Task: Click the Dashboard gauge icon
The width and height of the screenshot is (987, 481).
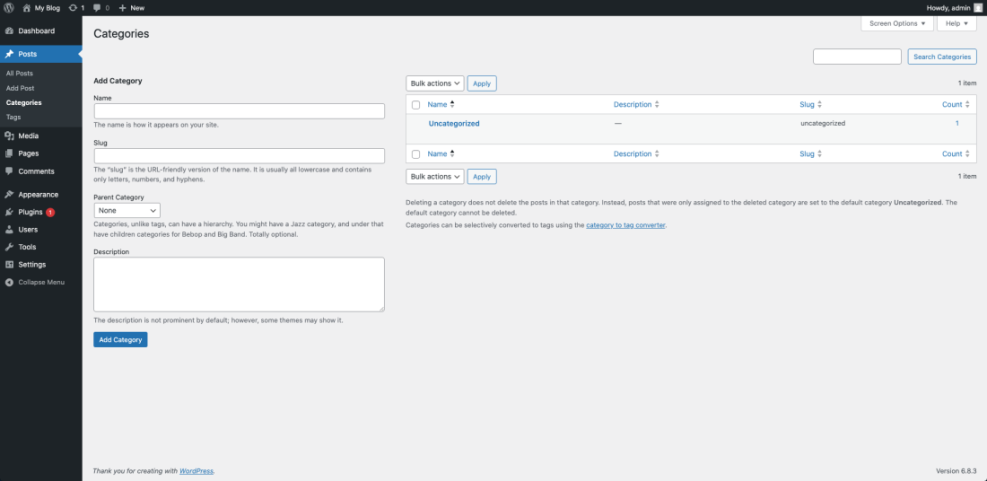Action: click(x=9, y=31)
